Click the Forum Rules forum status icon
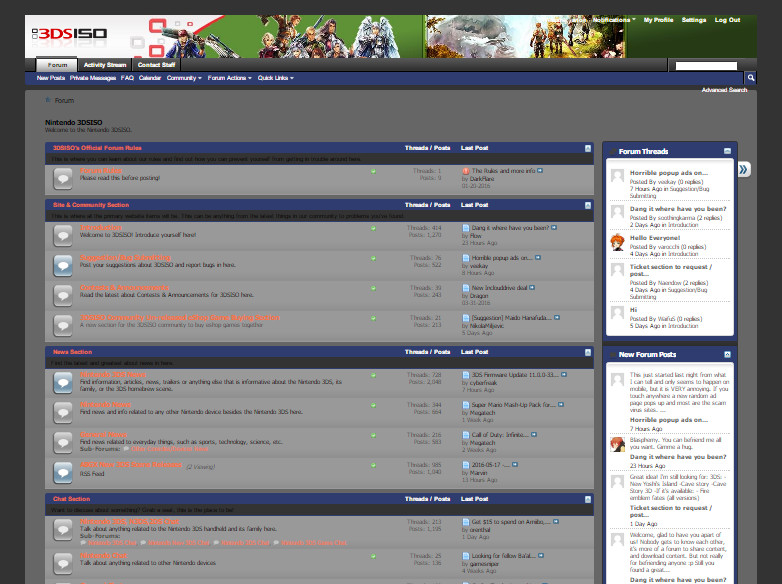 point(63,179)
